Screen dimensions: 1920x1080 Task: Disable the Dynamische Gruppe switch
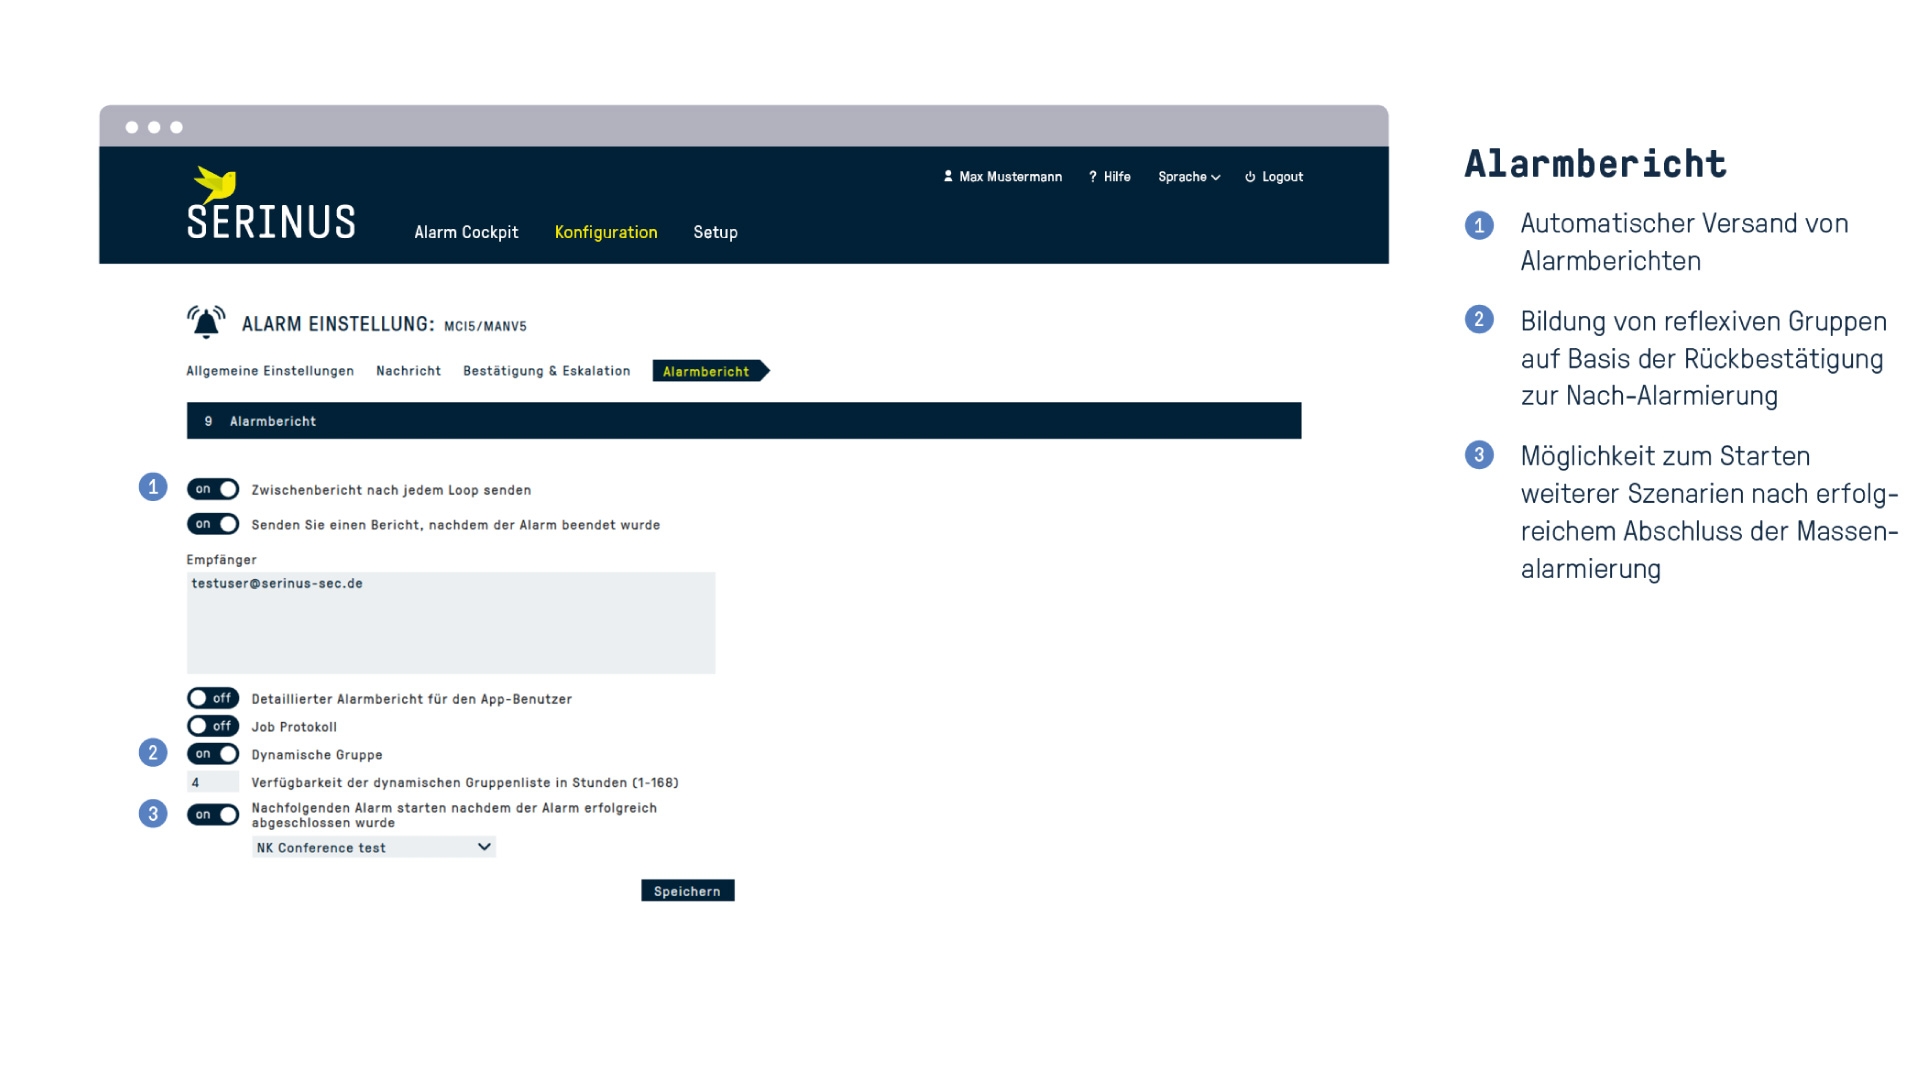(x=213, y=754)
